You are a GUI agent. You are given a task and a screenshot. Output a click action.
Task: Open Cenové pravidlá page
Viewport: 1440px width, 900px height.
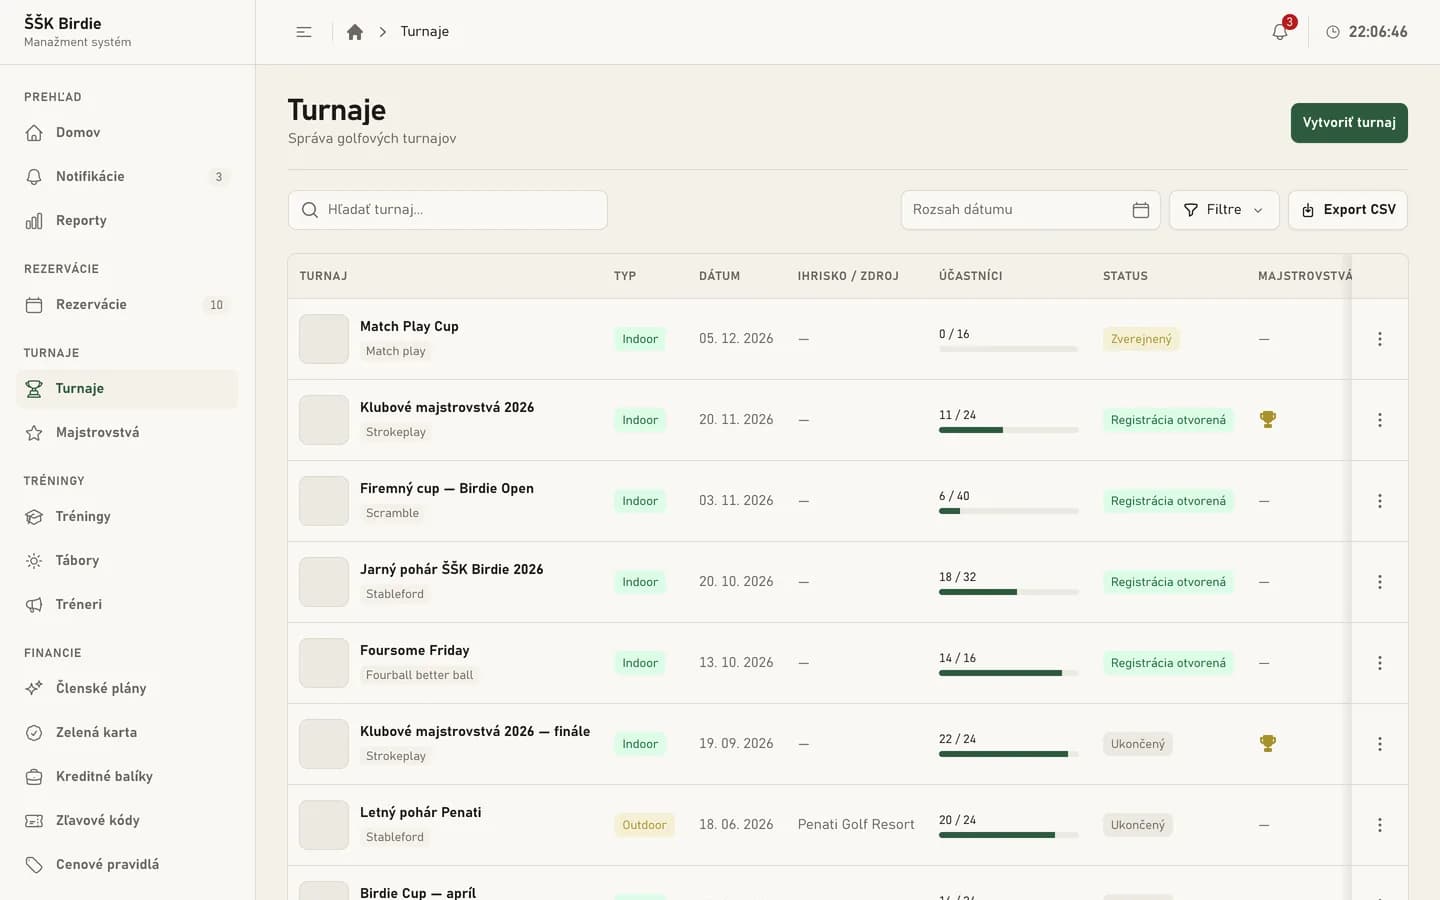pyautogui.click(x=127, y=865)
